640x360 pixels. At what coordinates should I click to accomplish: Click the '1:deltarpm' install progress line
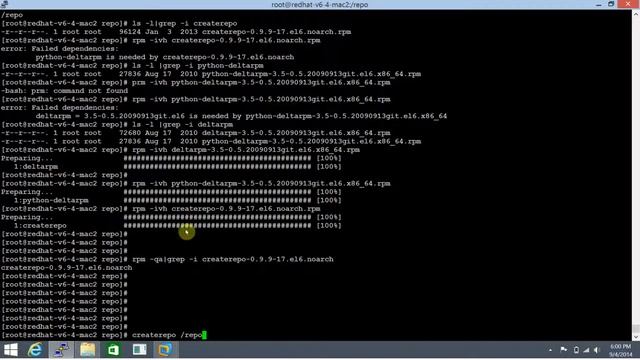(x=171, y=167)
